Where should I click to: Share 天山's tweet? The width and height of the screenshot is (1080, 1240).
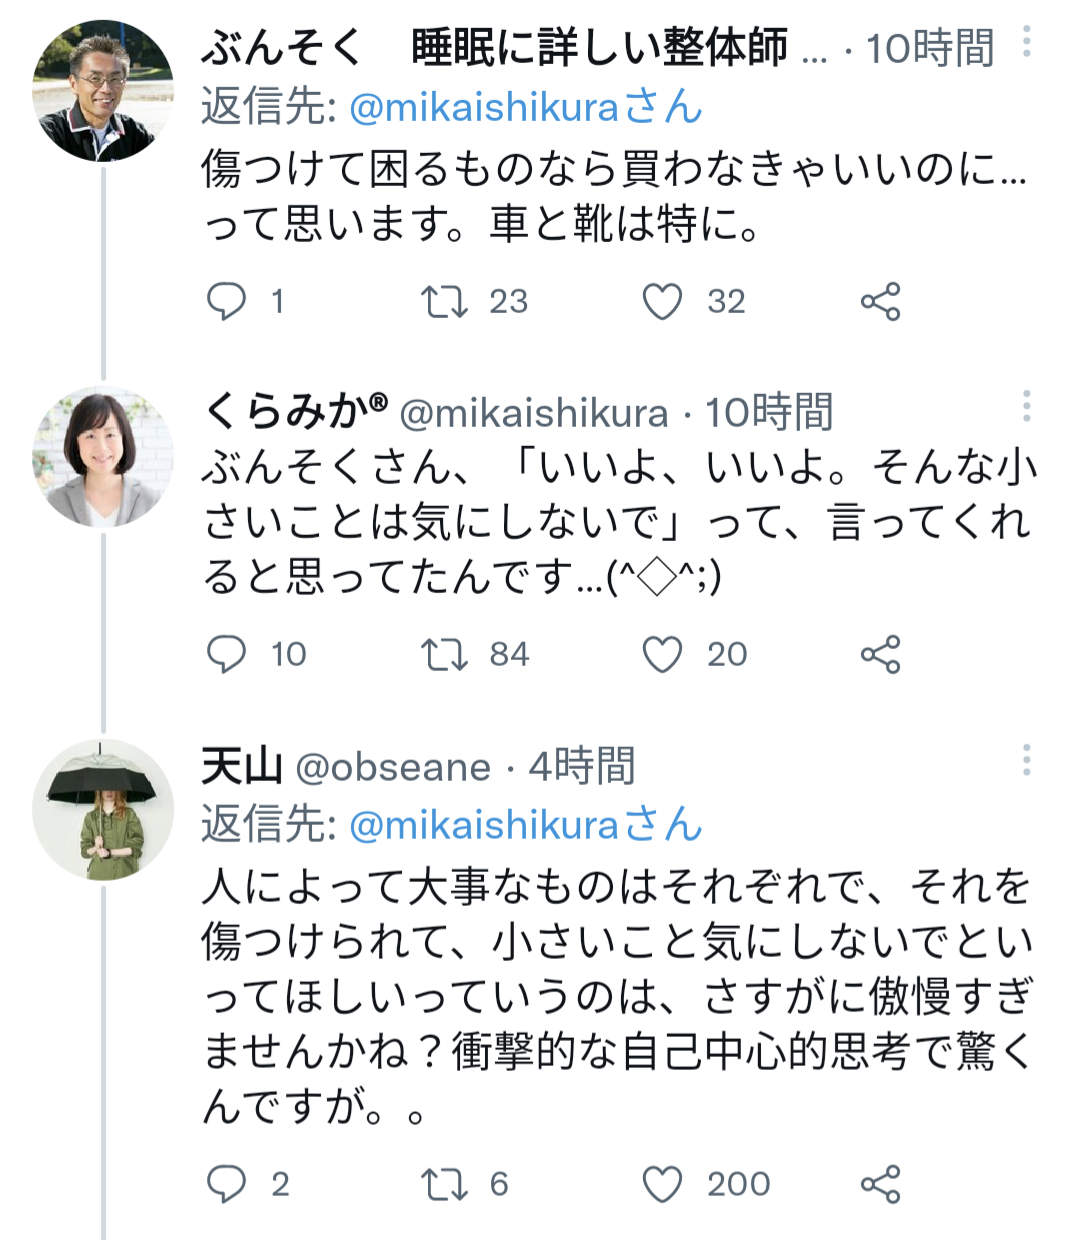(x=880, y=1184)
